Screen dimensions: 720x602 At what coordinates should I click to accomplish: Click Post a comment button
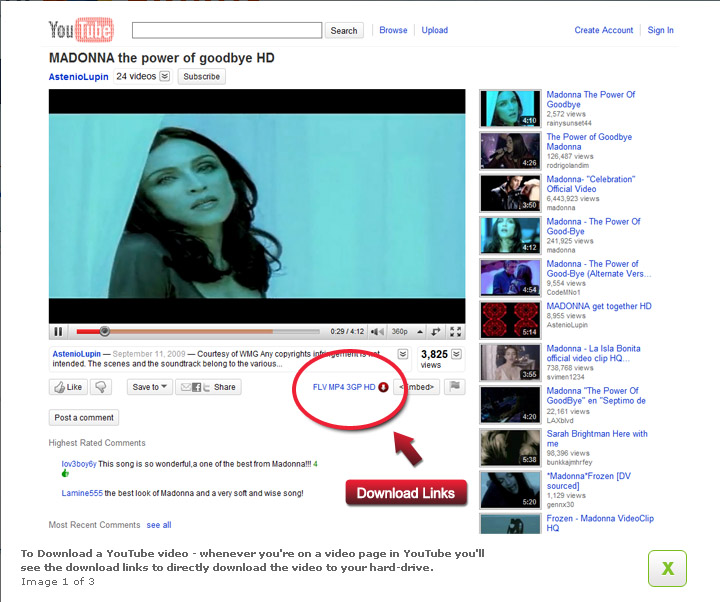(x=84, y=417)
